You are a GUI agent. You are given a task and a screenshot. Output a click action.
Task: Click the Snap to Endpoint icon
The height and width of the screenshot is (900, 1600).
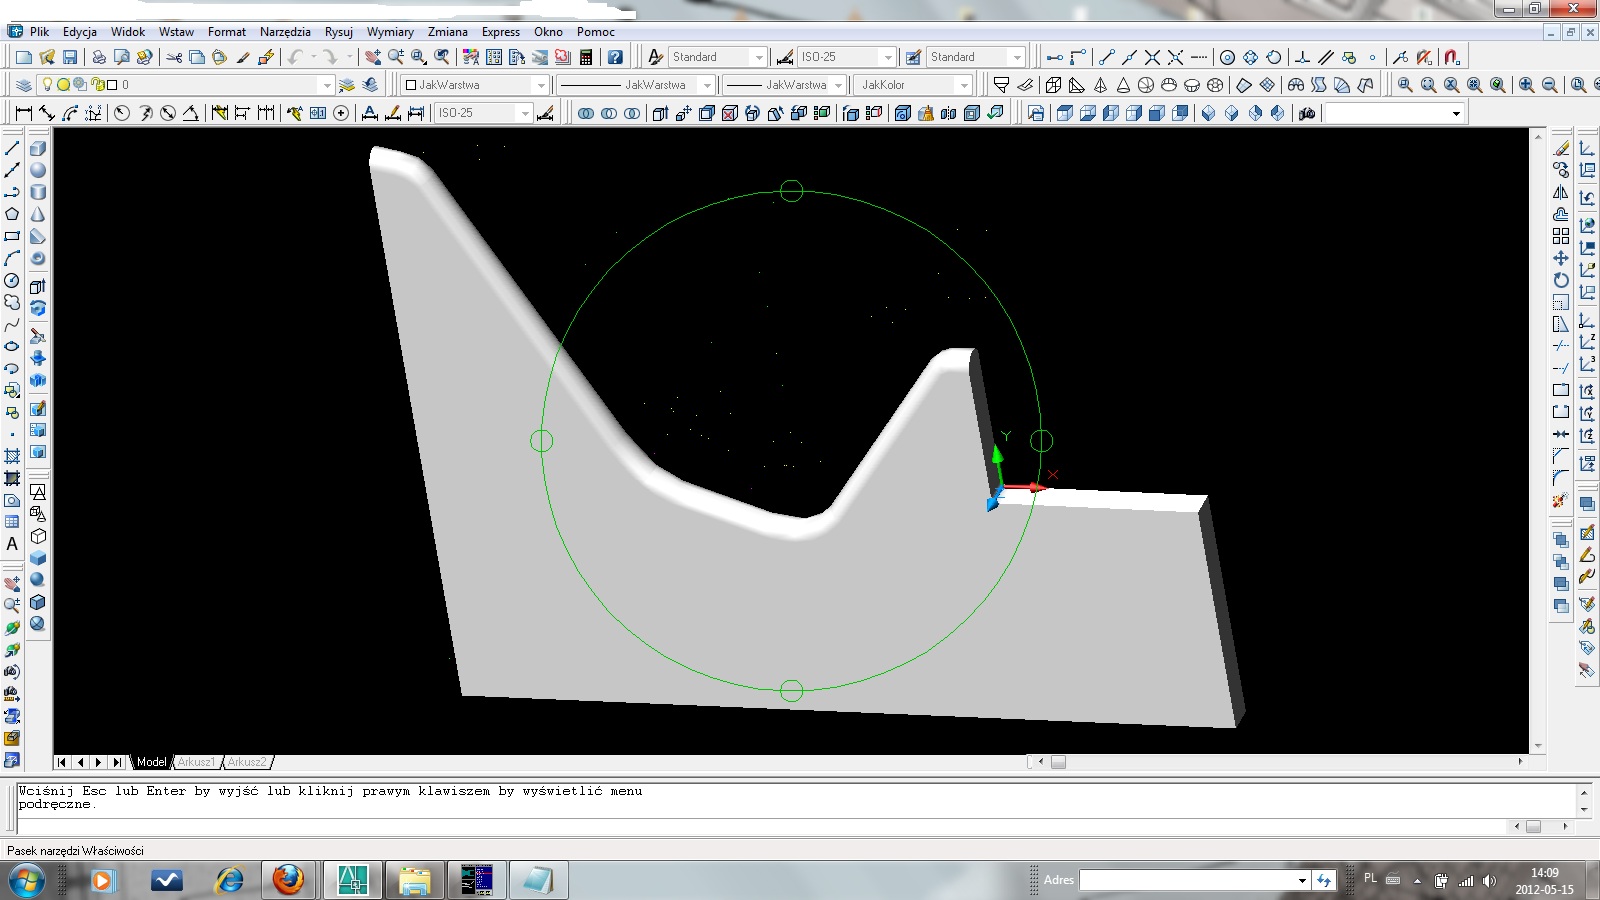click(x=1106, y=57)
